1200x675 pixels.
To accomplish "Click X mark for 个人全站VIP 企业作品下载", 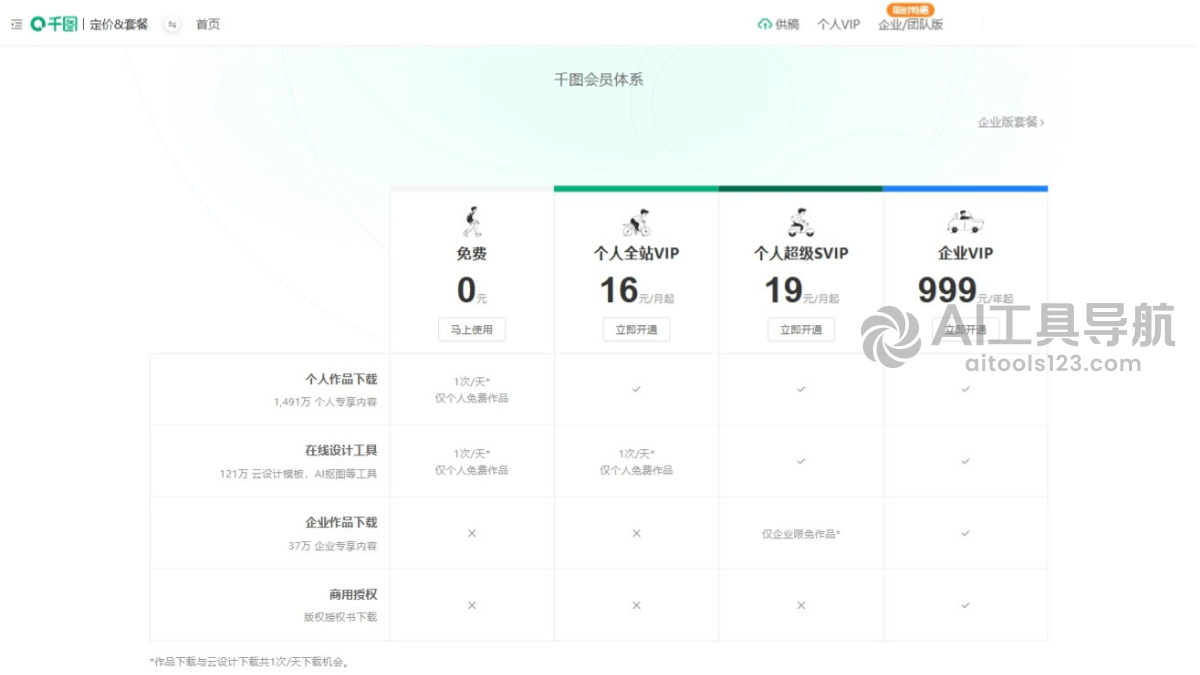I will tap(636, 533).
